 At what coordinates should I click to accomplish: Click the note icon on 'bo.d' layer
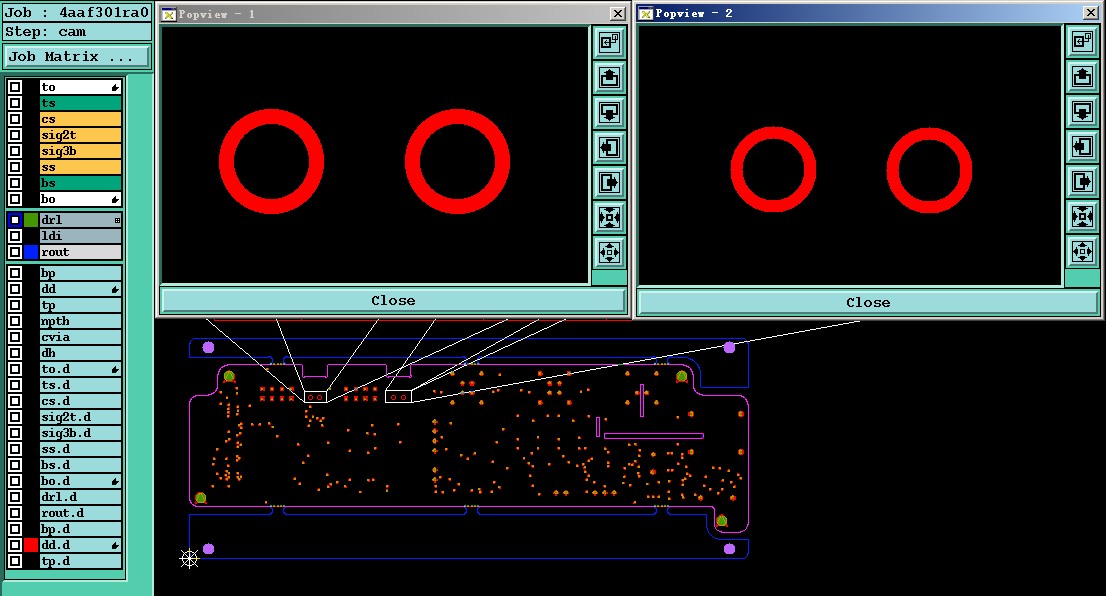115,482
